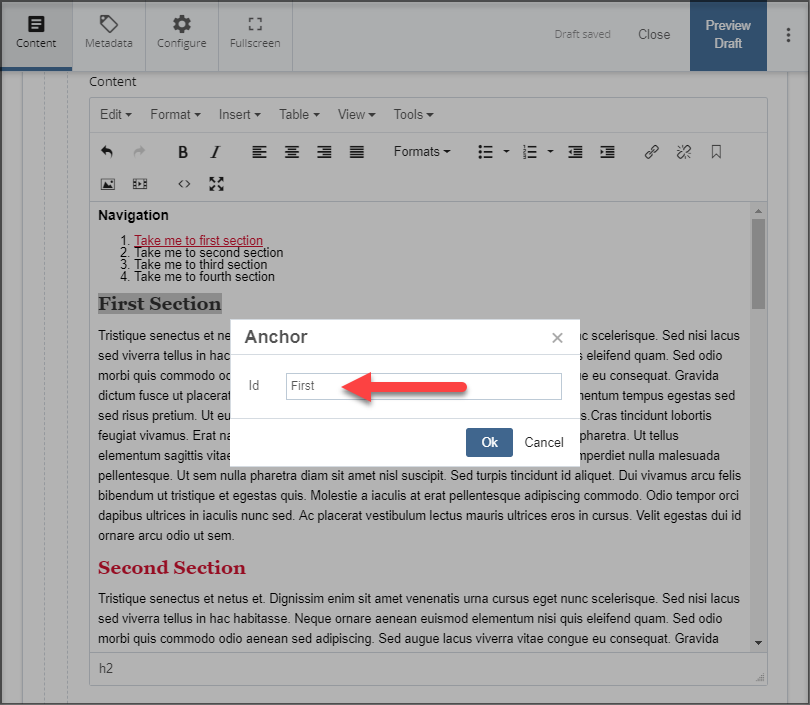This screenshot has width=810, height=705.
Task: Open the Table menu
Action: click(299, 115)
